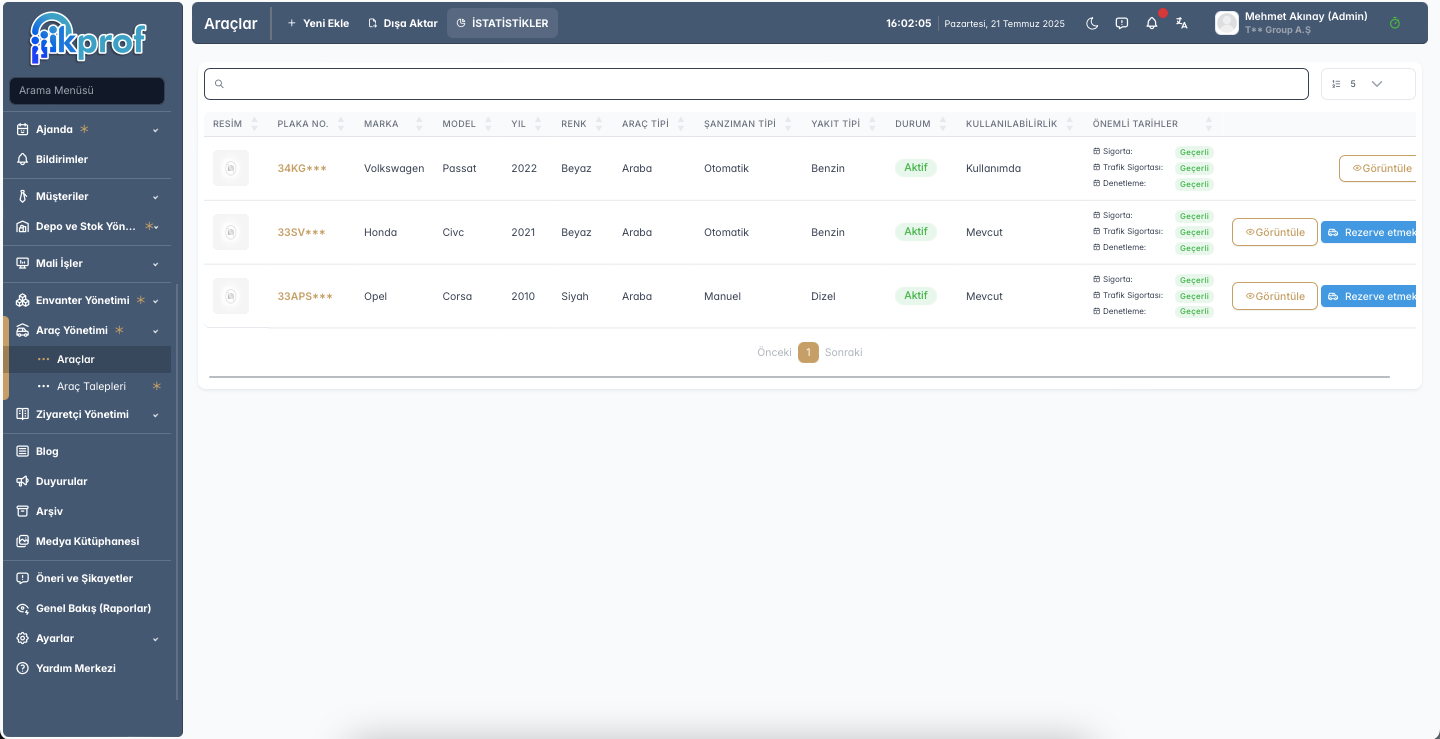This screenshot has height=739, width=1440.
Task: Open plate link 33APS***
Action: pyautogui.click(x=305, y=296)
